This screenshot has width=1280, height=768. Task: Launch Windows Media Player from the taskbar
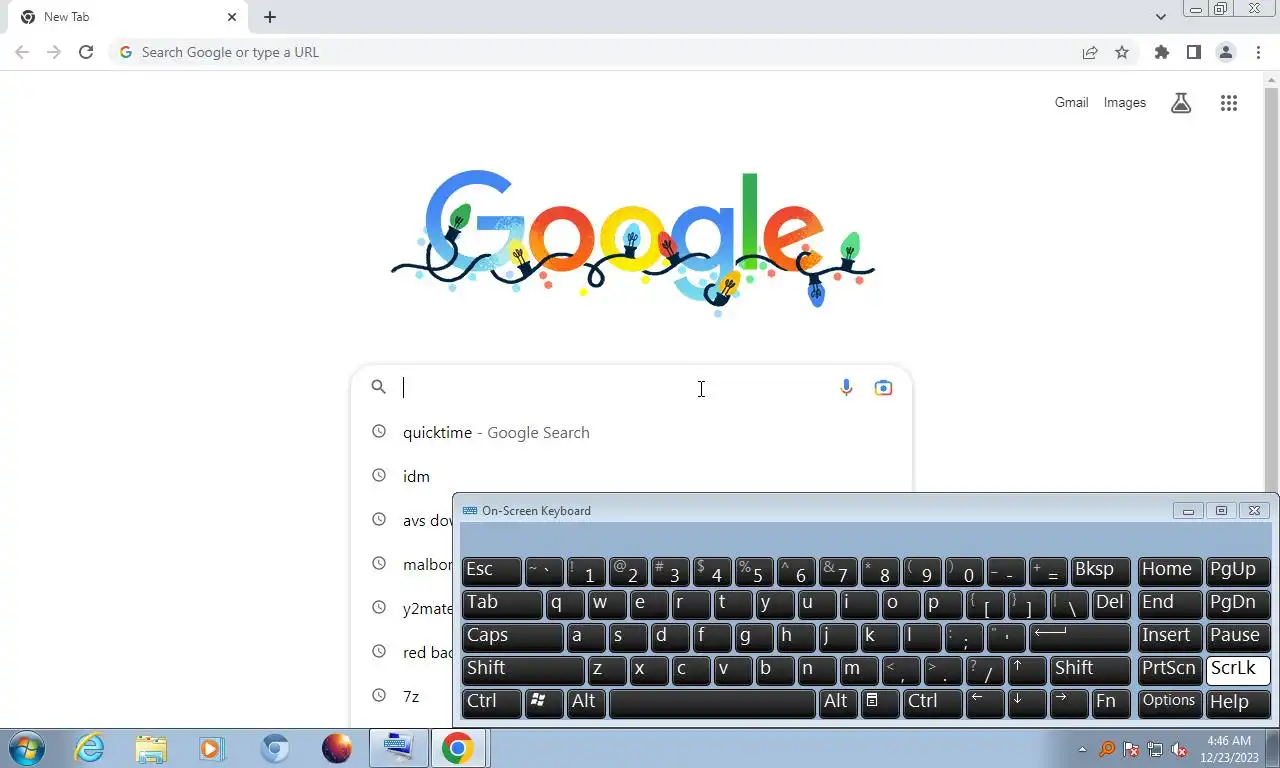212,748
